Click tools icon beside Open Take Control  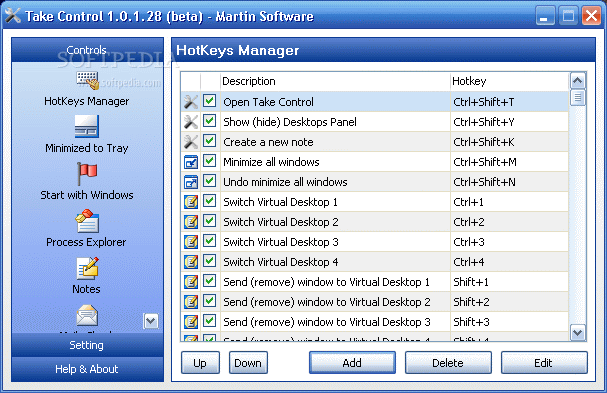(x=190, y=102)
